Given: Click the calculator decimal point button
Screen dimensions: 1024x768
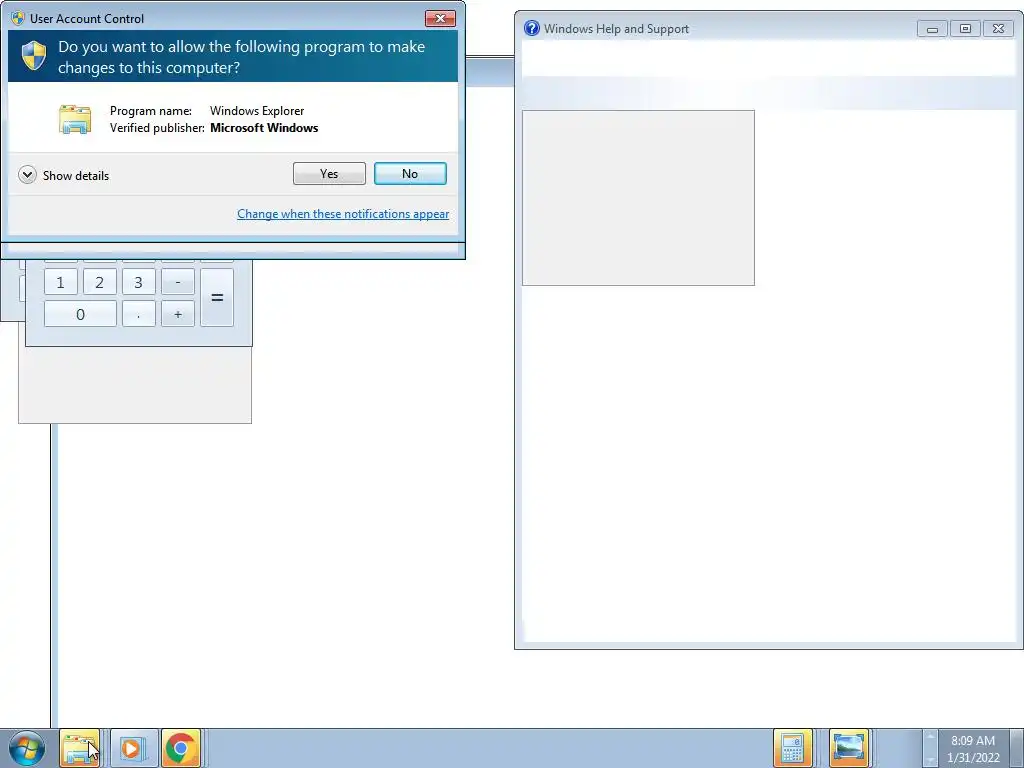Looking at the screenshot, I should coord(138,314).
